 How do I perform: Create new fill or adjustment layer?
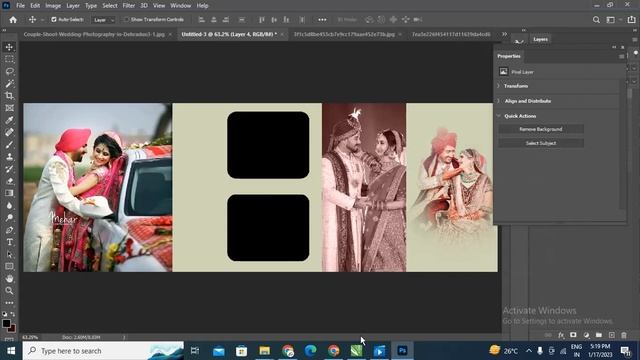[x=587, y=335]
